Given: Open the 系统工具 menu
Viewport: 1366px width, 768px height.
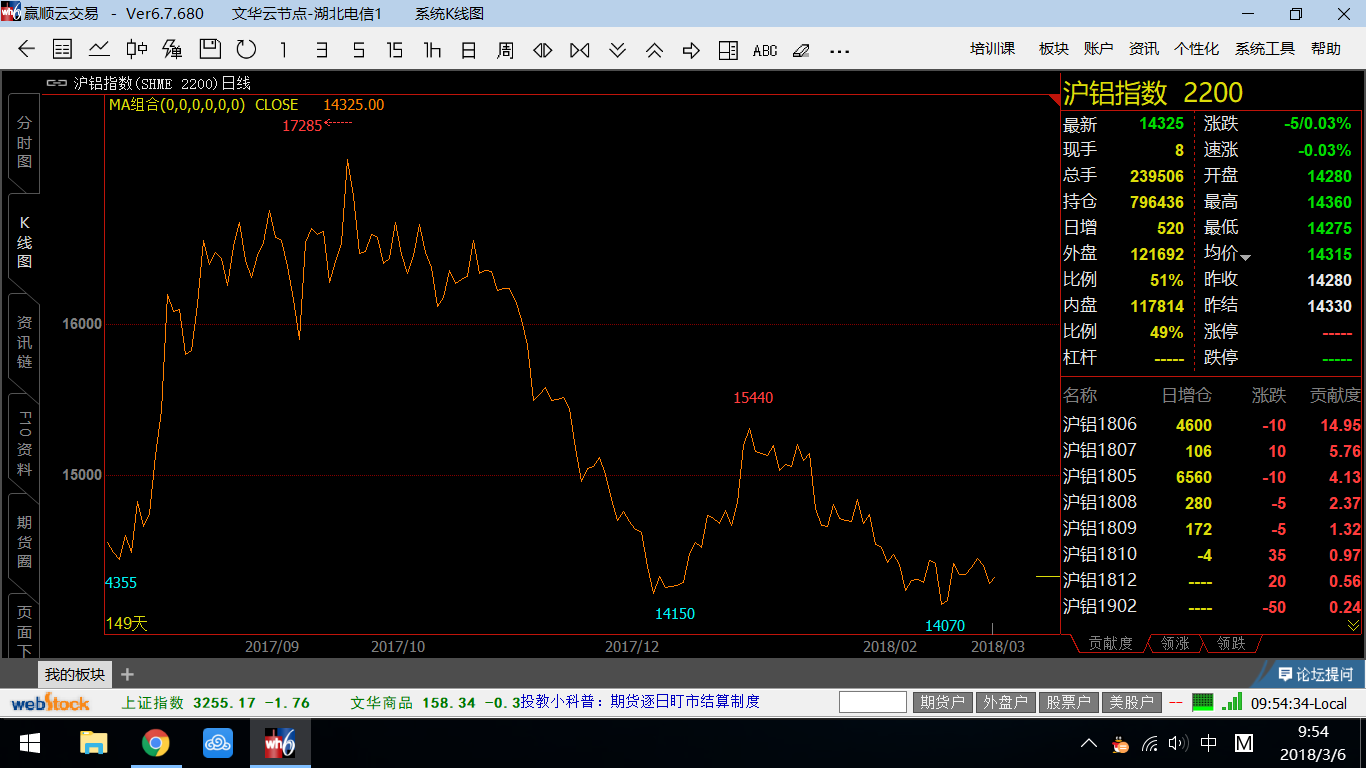Looking at the screenshot, I should coord(1264,49).
